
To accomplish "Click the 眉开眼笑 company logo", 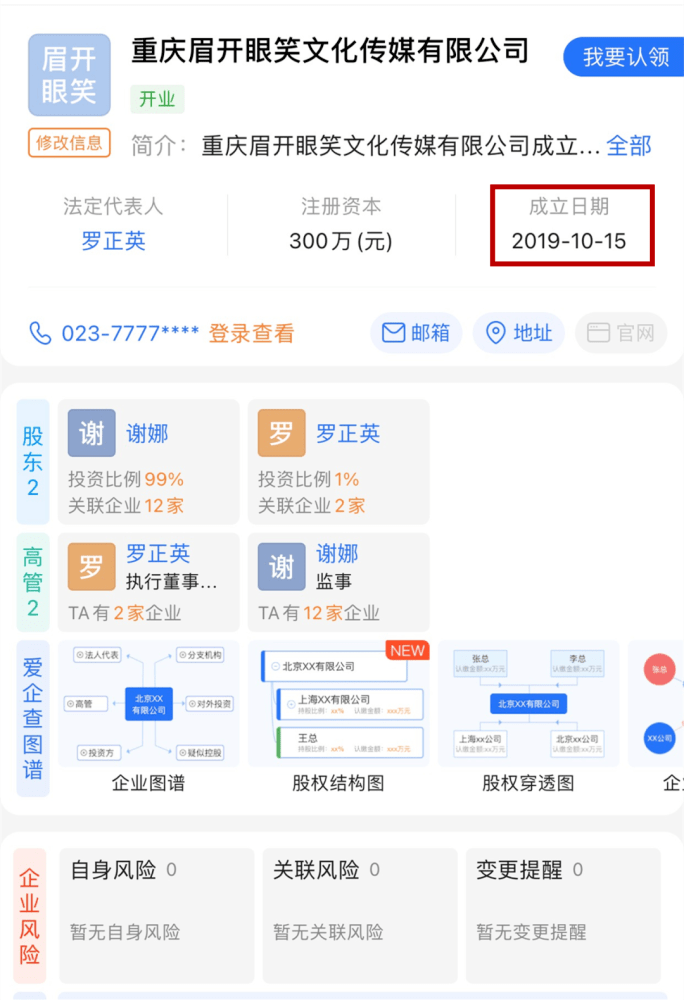I will point(69,75).
